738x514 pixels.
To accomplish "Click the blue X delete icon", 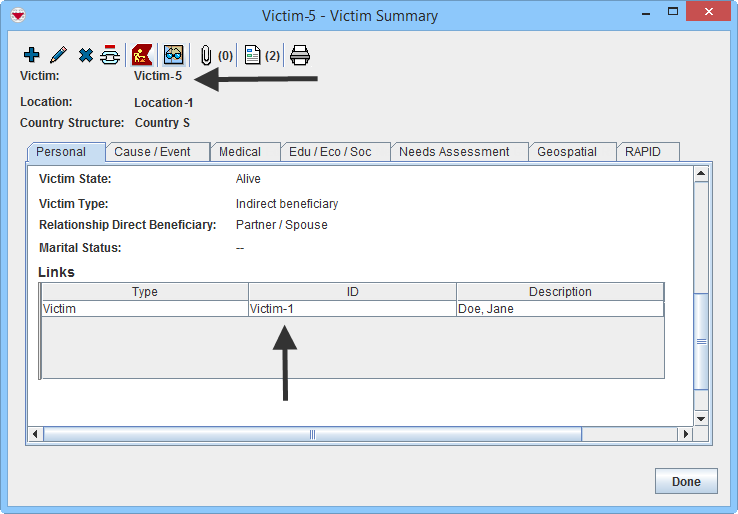I will (85, 55).
